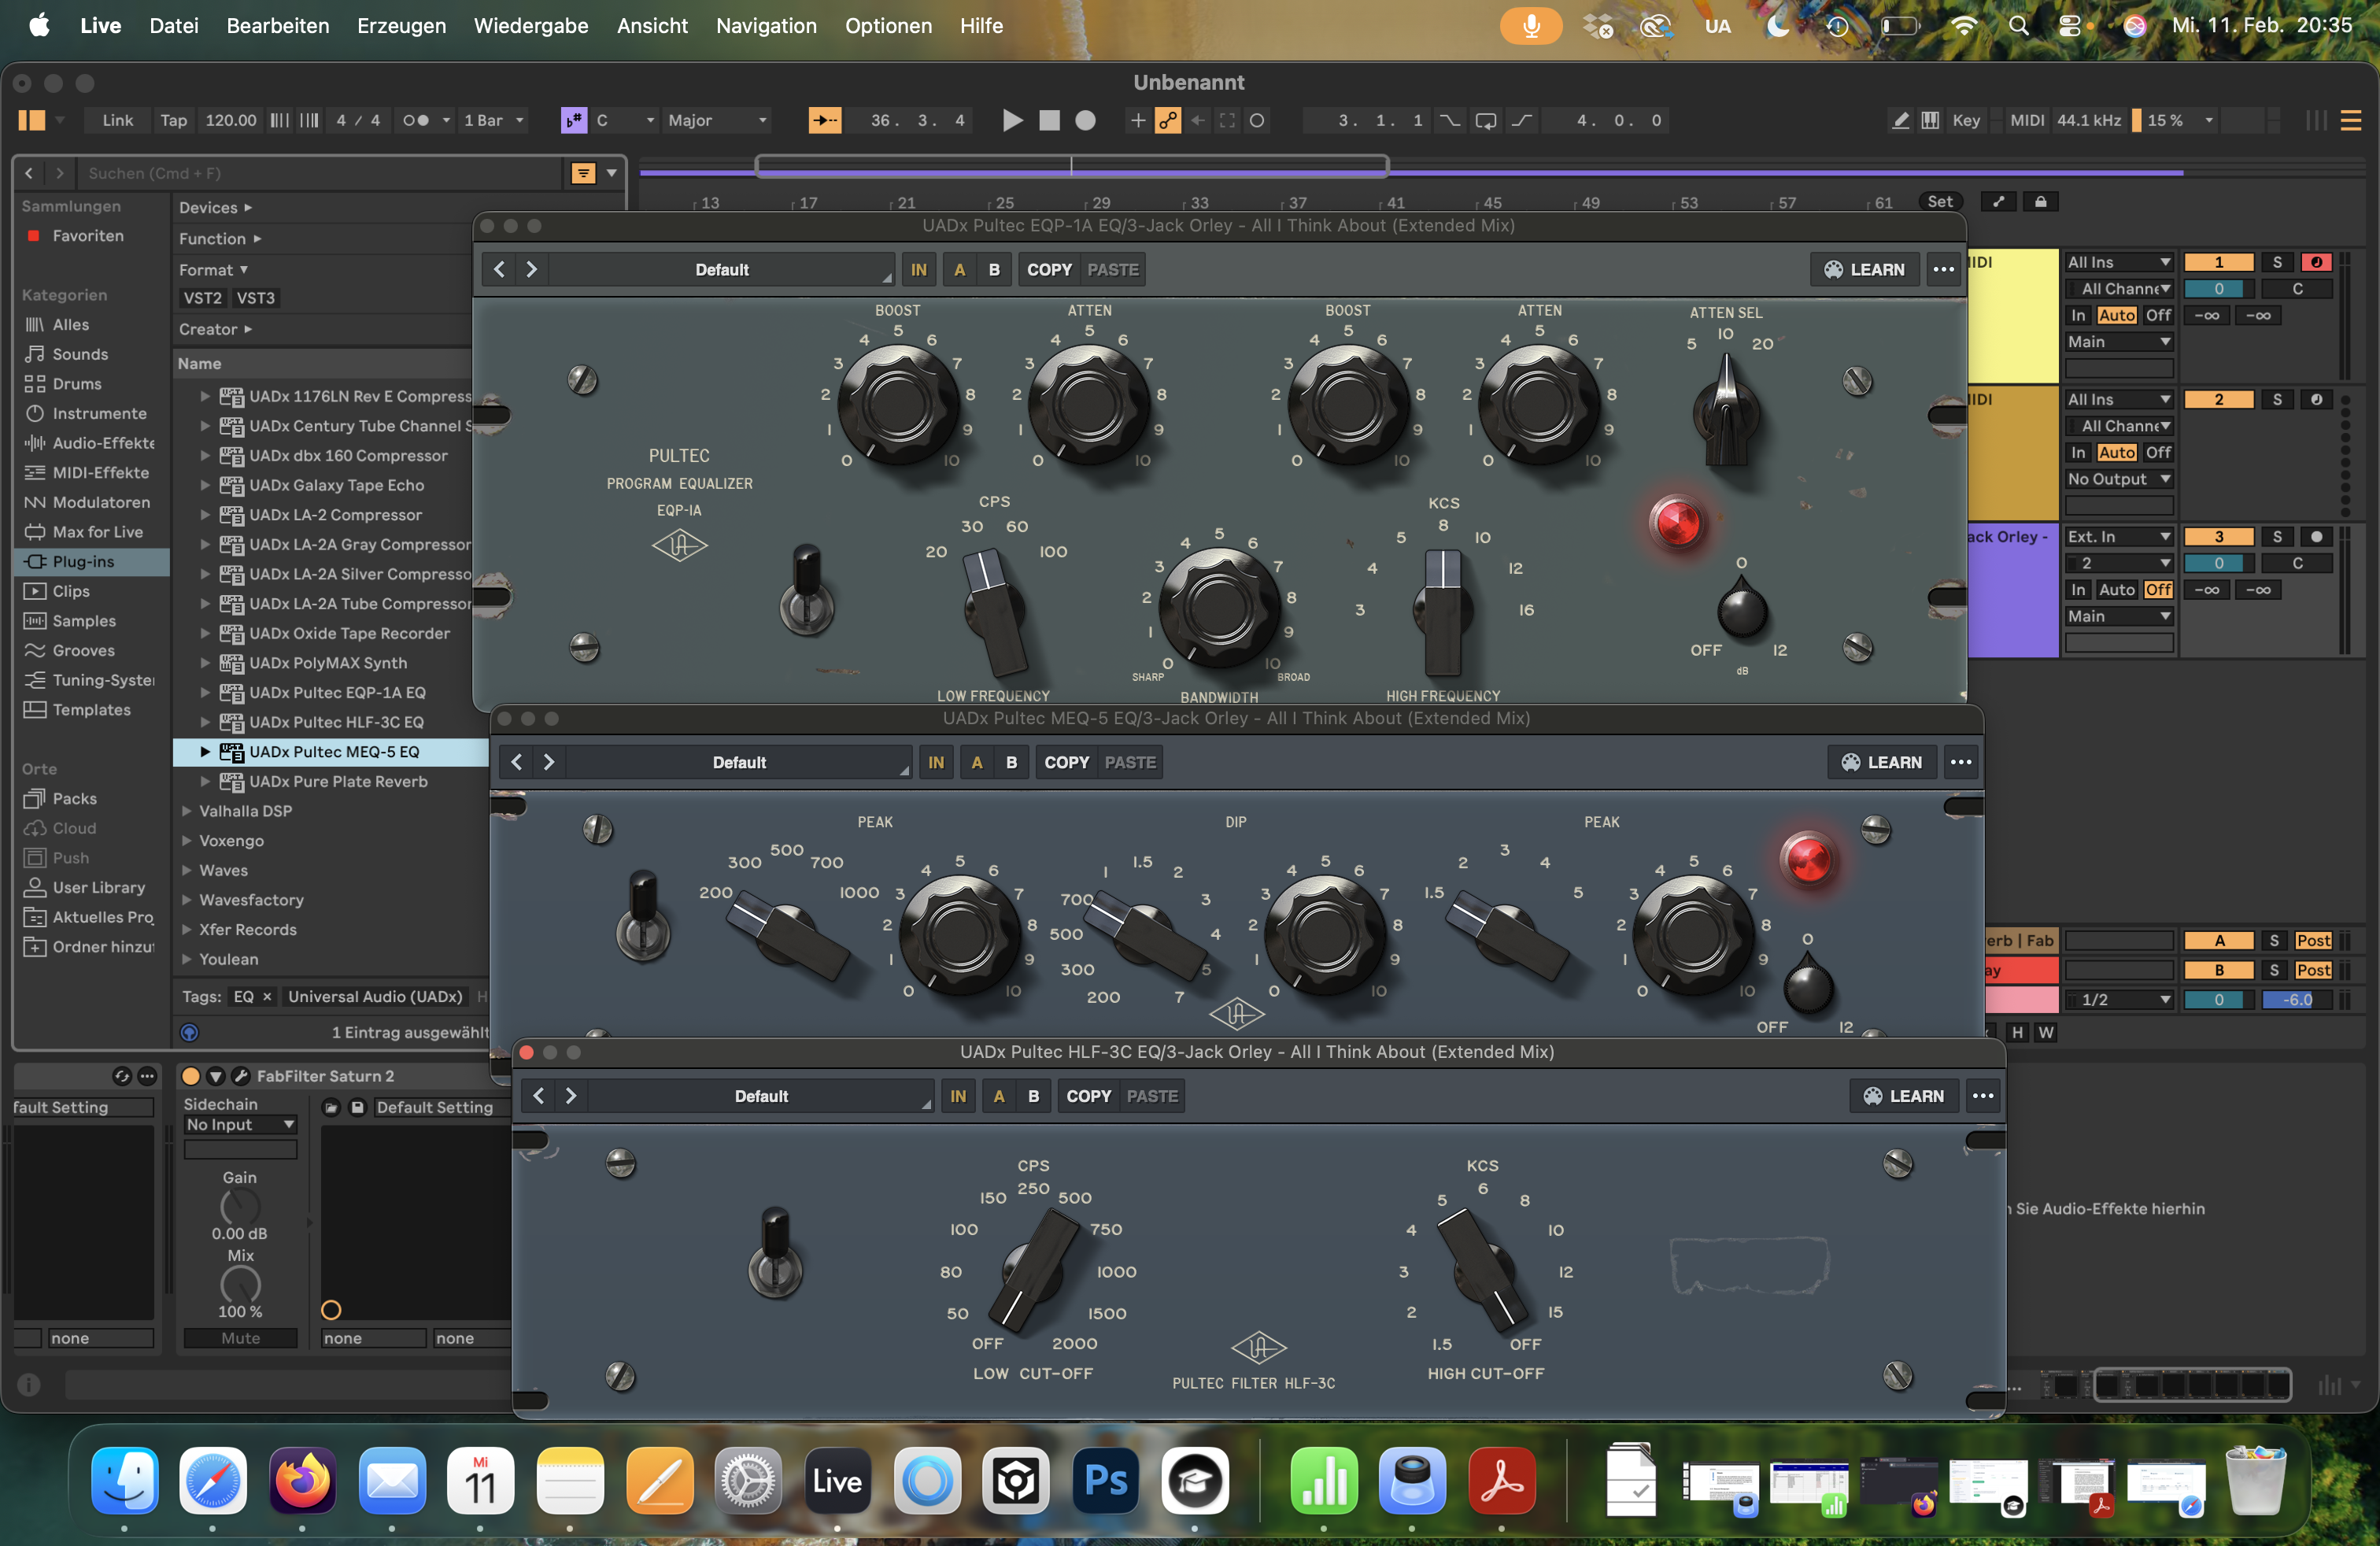Click the filter icon in the browser search bar
The image size is (2380, 1546).
coord(584,172)
